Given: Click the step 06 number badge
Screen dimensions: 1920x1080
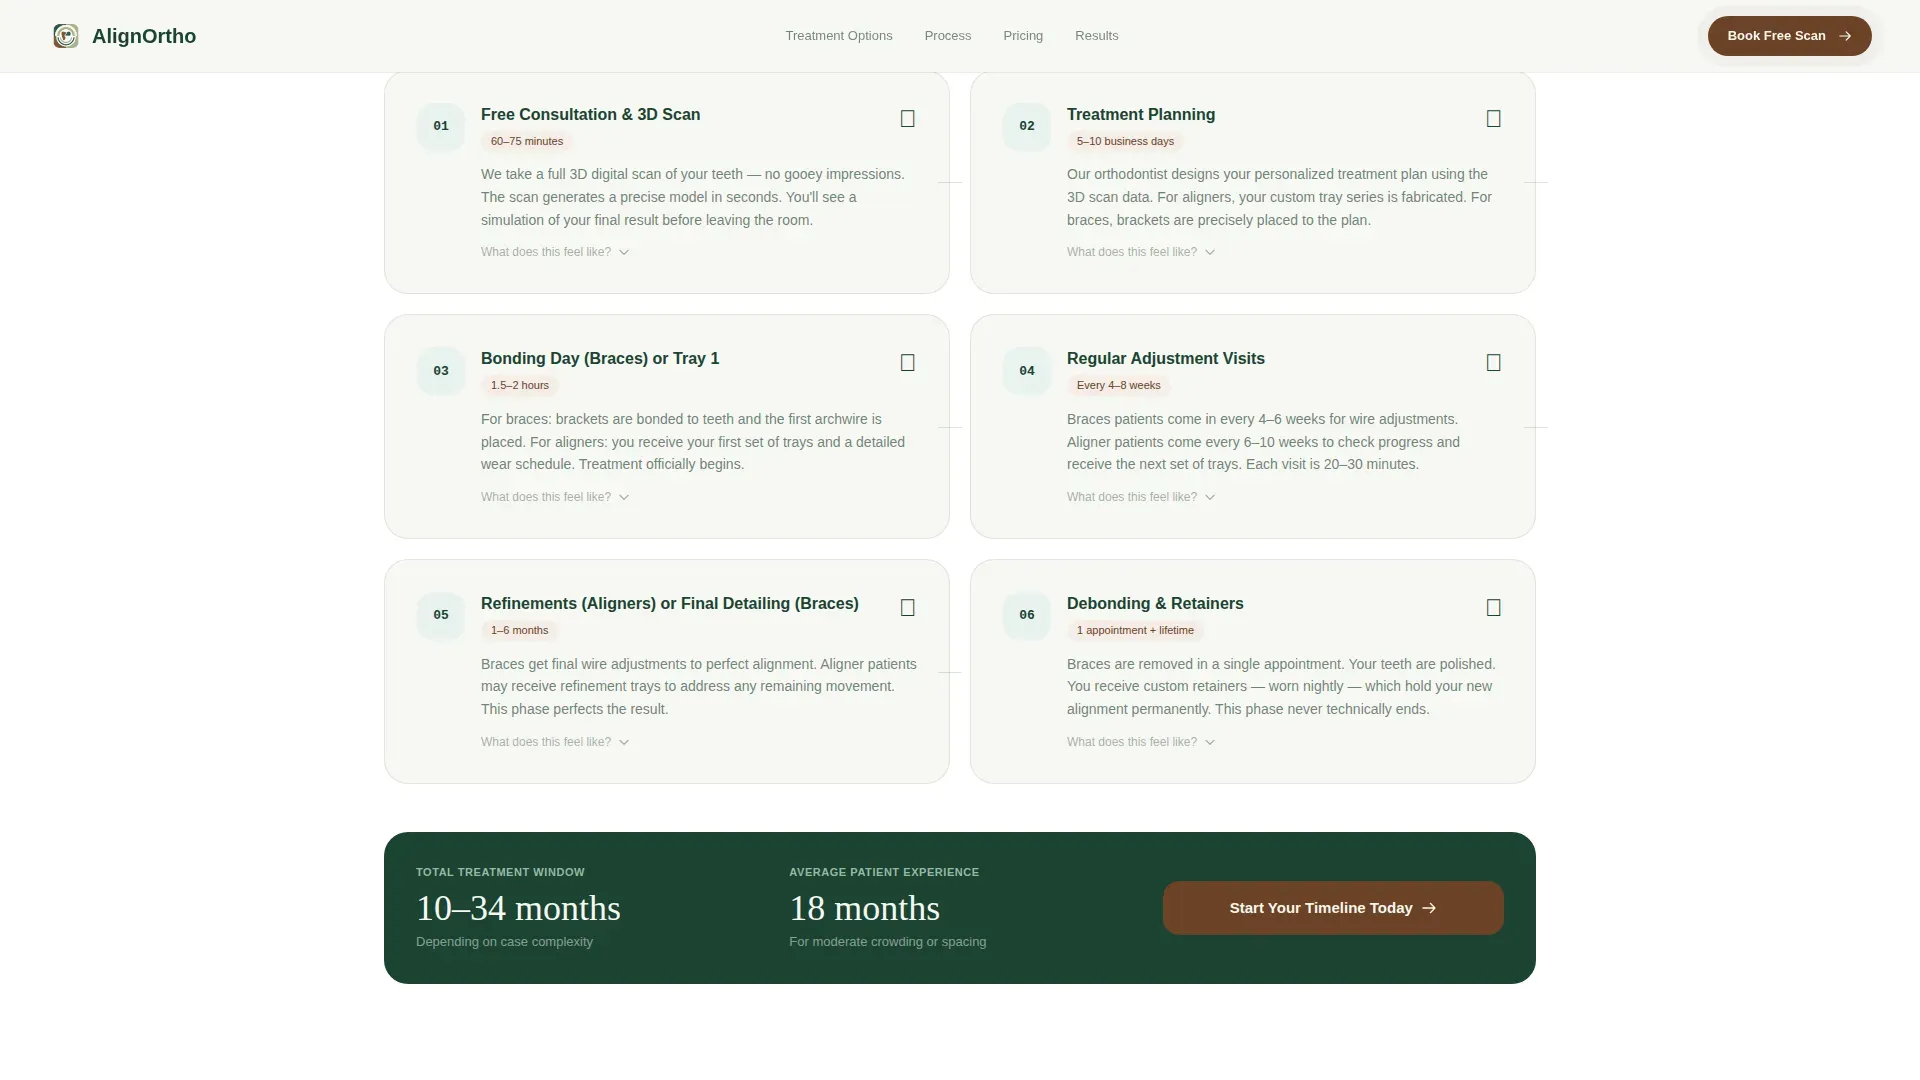Looking at the screenshot, I should point(1027,615).
